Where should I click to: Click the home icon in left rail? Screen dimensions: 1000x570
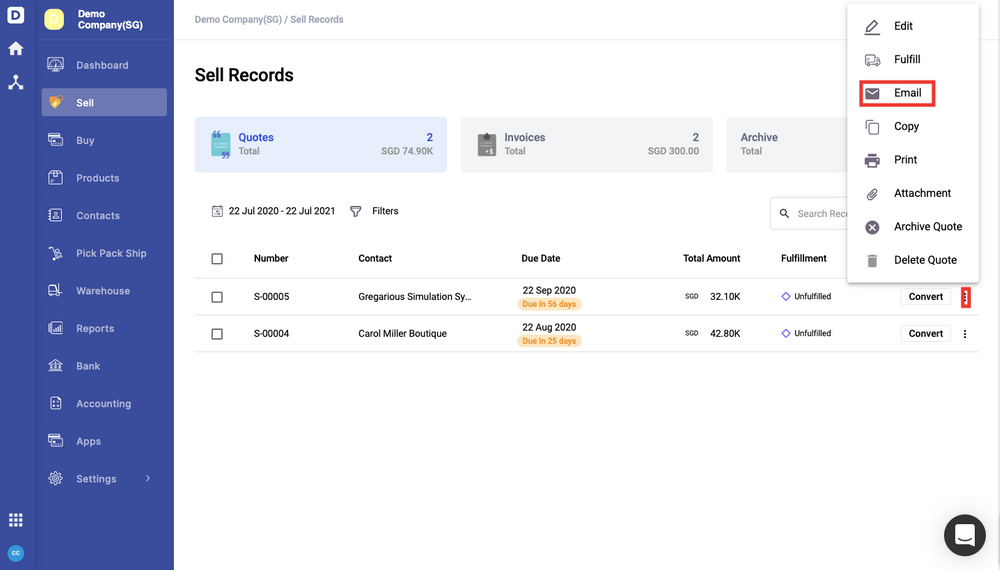[15, 48]
